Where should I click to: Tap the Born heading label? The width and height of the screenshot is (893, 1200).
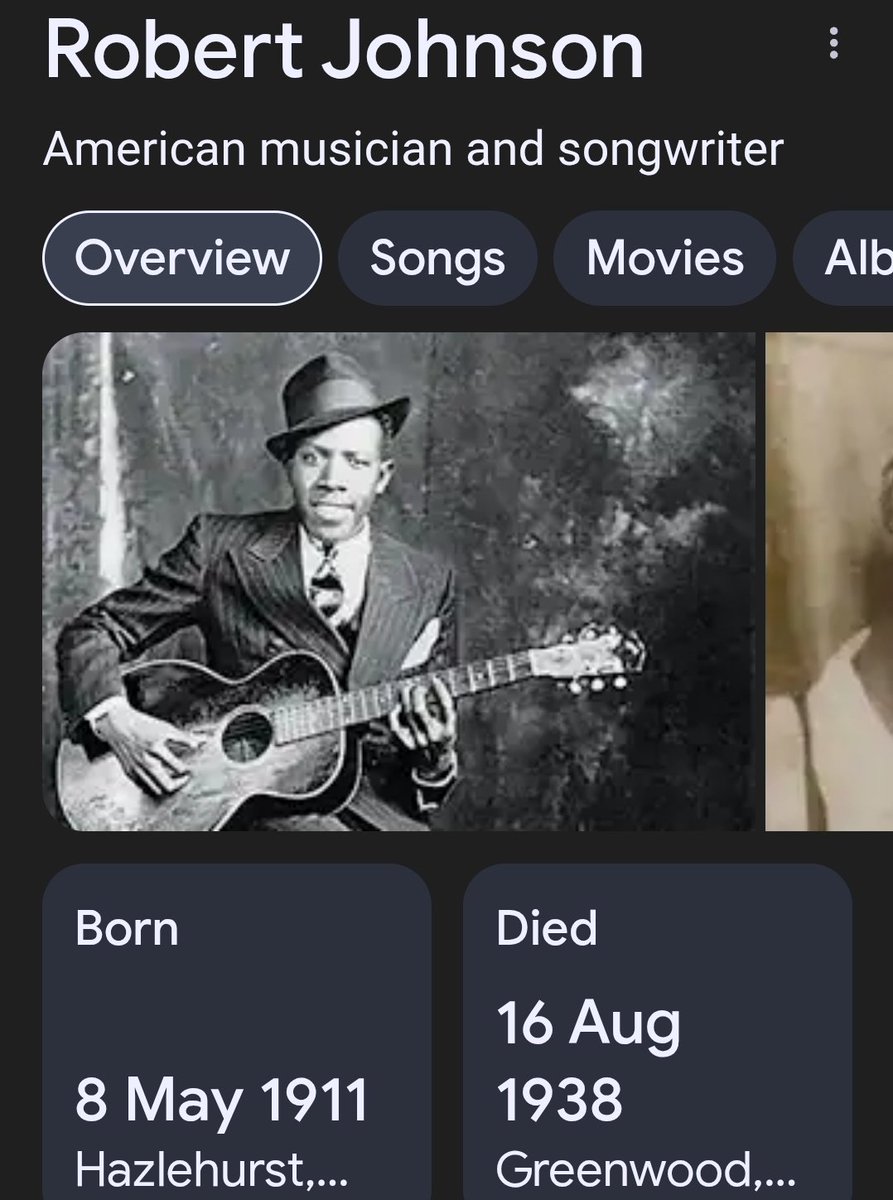pos(127,928)
